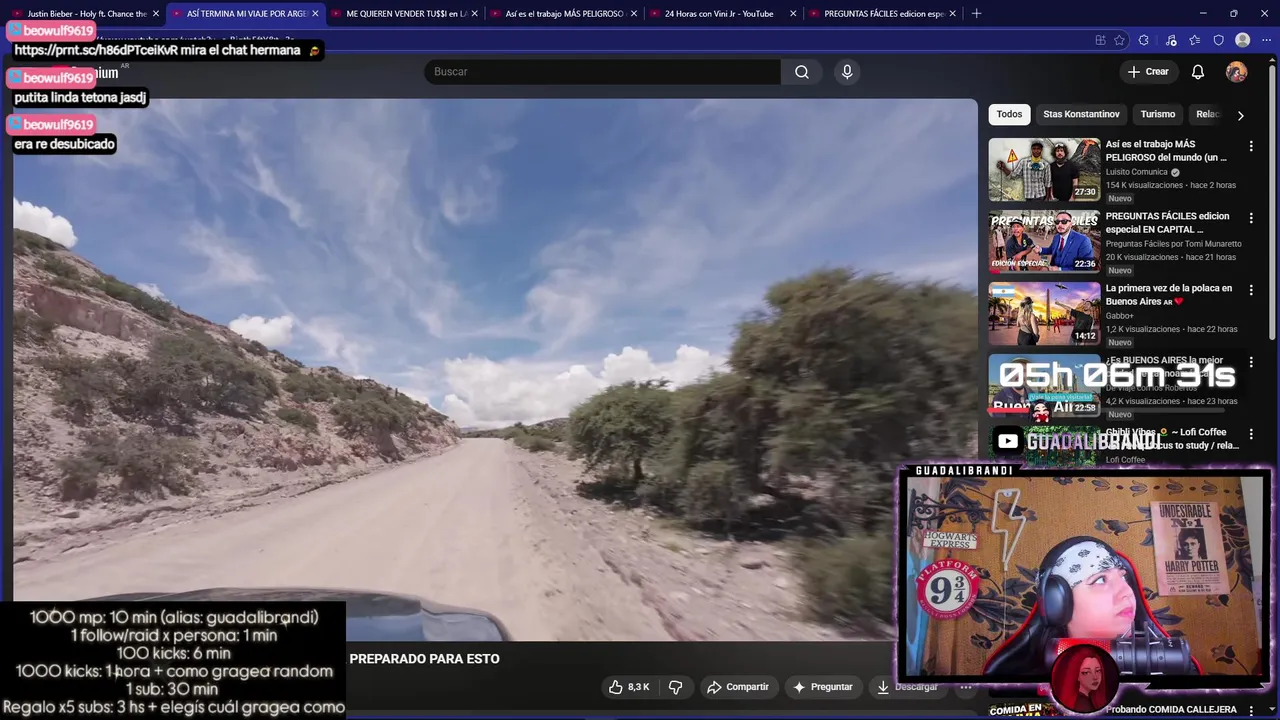Open video title 'Así es el trabajo MÁS PELIGROSO'
This screenshot has height=720, width=1280.
1167,151
